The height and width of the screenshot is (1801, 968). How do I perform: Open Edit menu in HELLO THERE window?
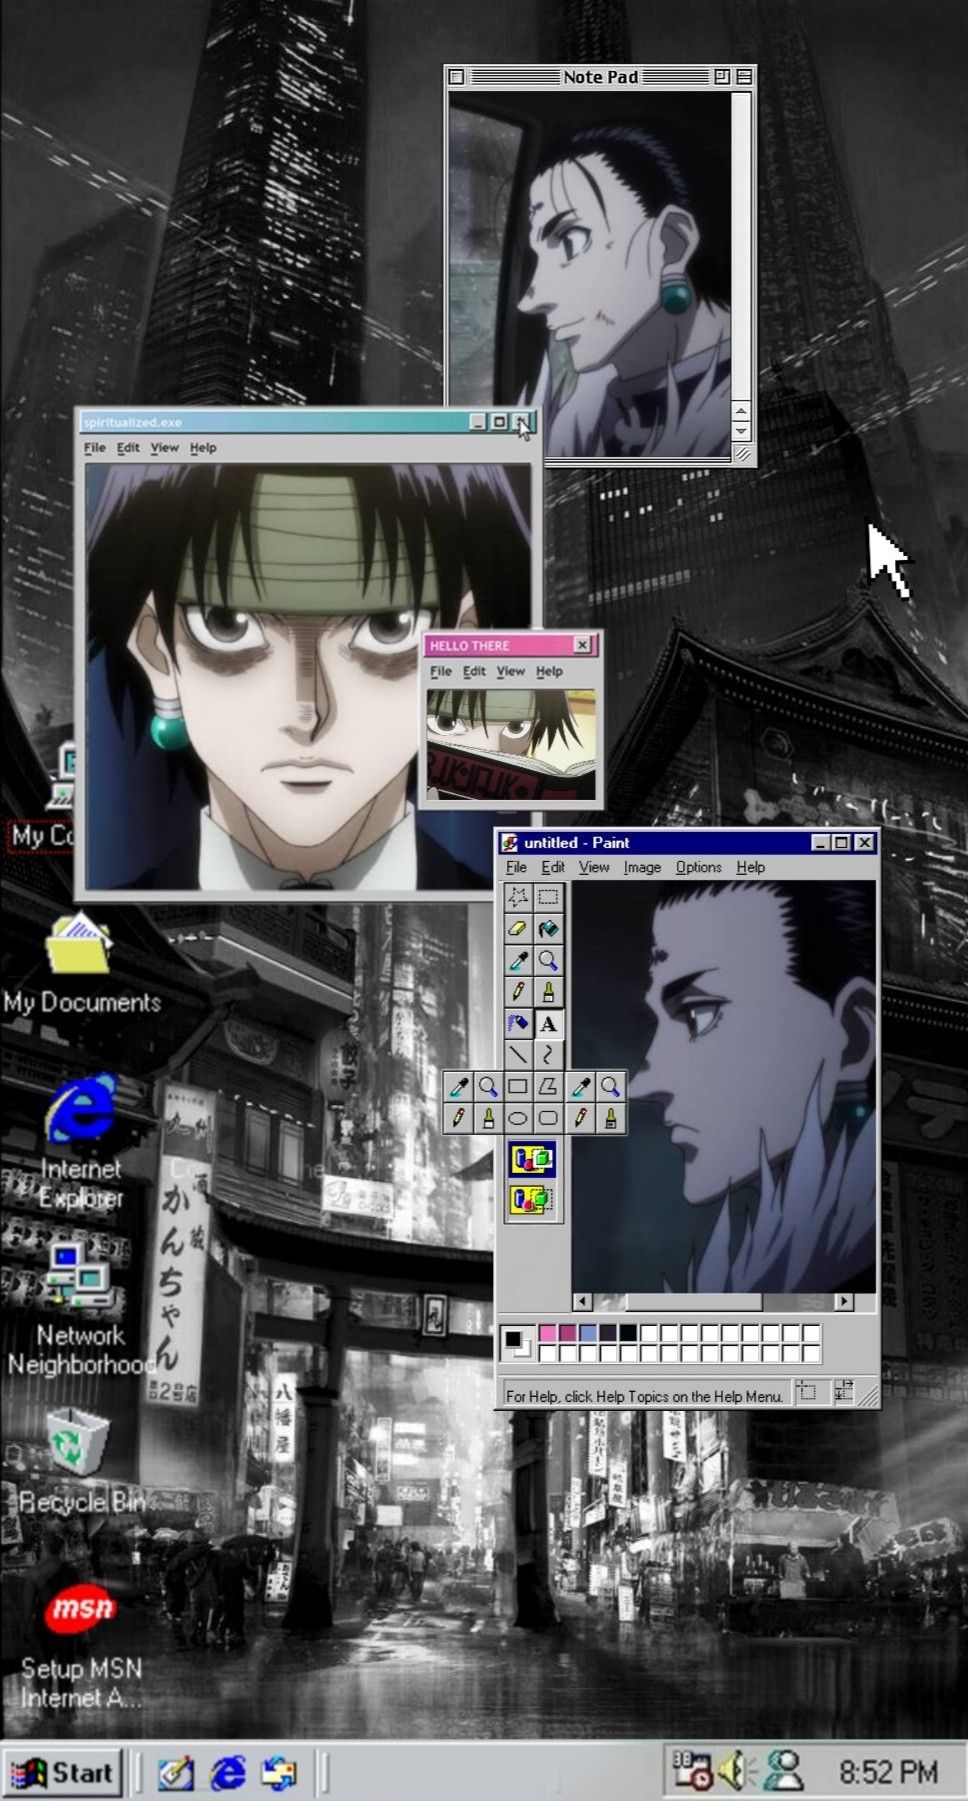pyautogui.click(x=474, y=671)
